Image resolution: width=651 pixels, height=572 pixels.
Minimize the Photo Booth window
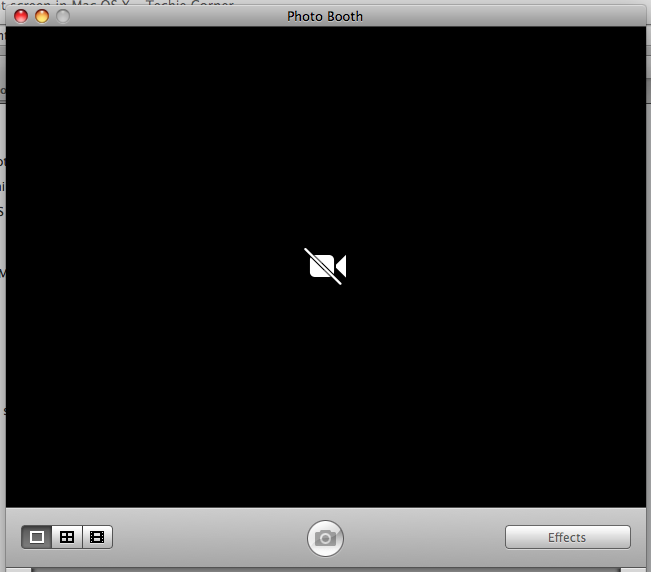[x=42, y=16]
